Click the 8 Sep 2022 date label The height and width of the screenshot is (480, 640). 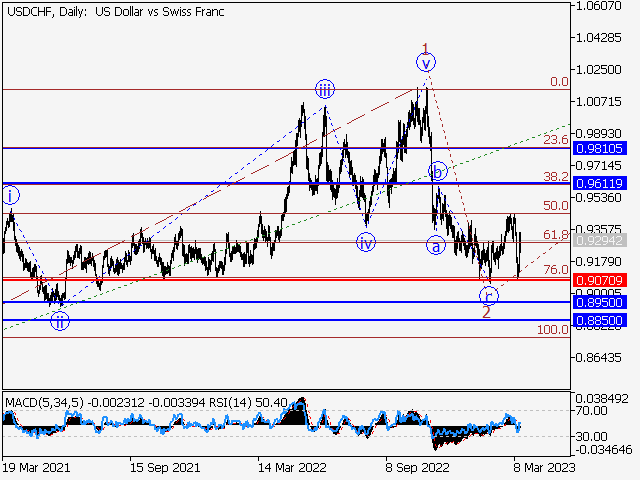click(x=418, y=467)
